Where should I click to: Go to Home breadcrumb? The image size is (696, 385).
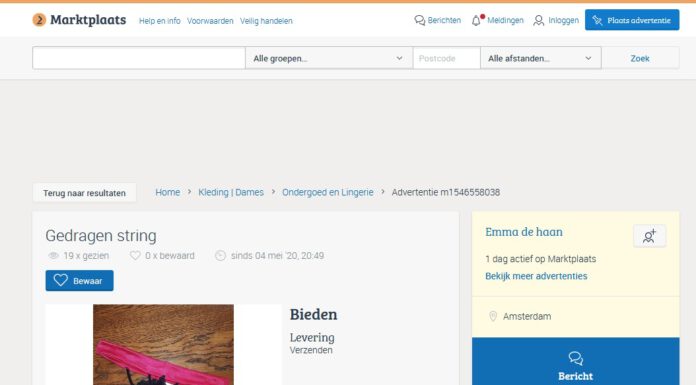tap(168, 192)
